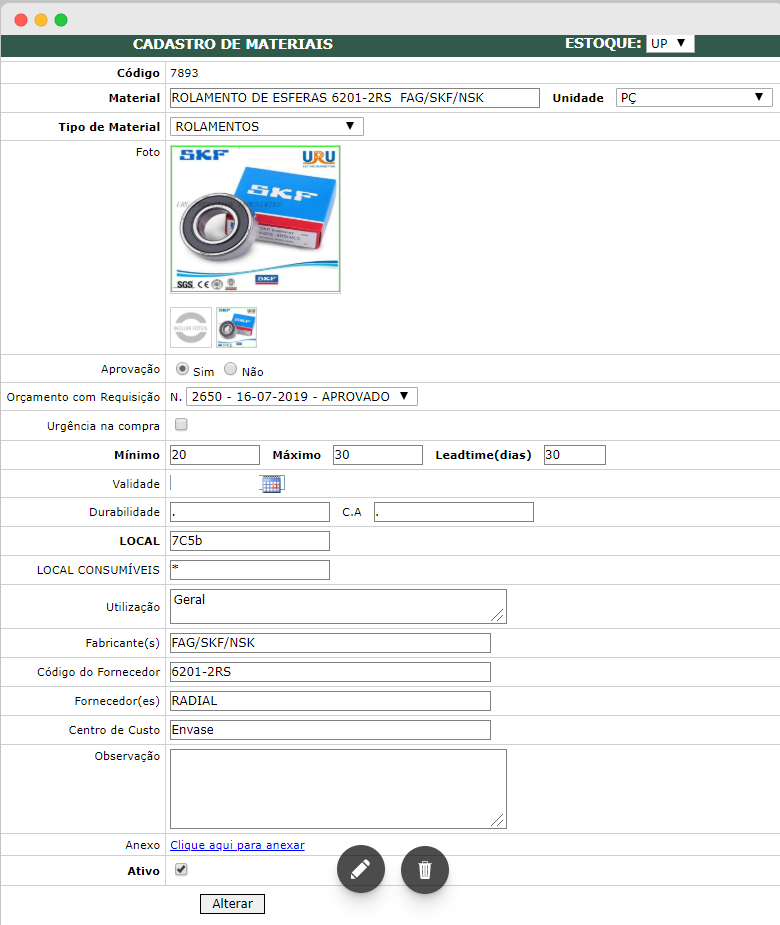Click the Fornecedor(es) field with RADIAL
The image size is (780, 925).
[330, 701]
